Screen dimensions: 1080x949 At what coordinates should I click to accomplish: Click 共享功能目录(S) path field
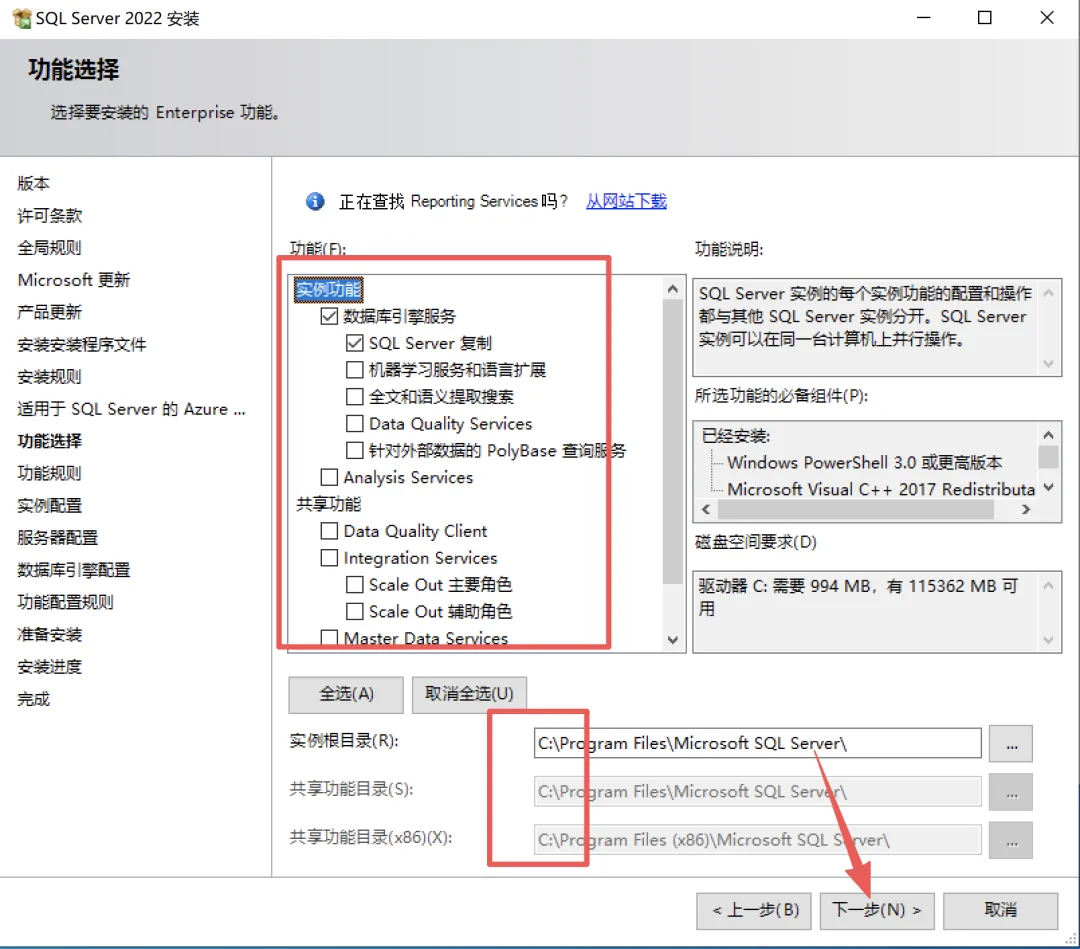(757, 792)
